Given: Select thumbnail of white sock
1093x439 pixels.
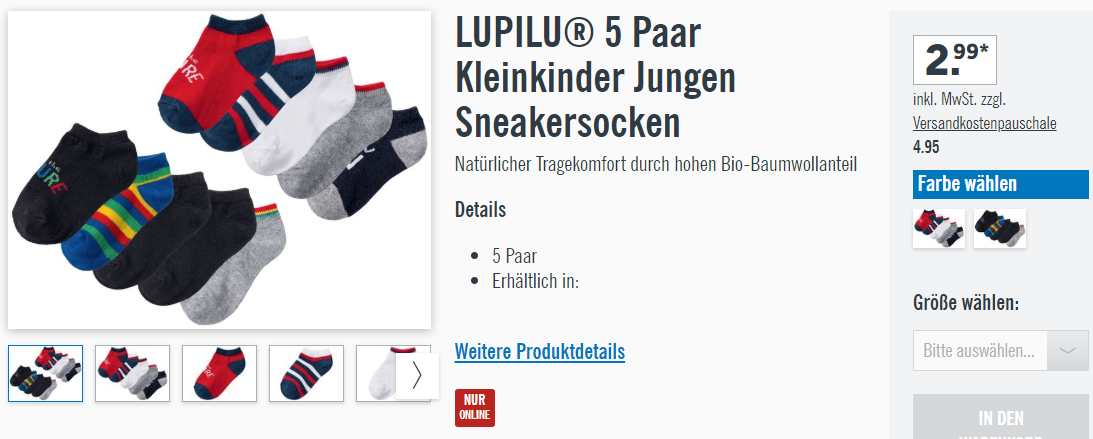Looking at the screenshot, I should tap(376, 373).
